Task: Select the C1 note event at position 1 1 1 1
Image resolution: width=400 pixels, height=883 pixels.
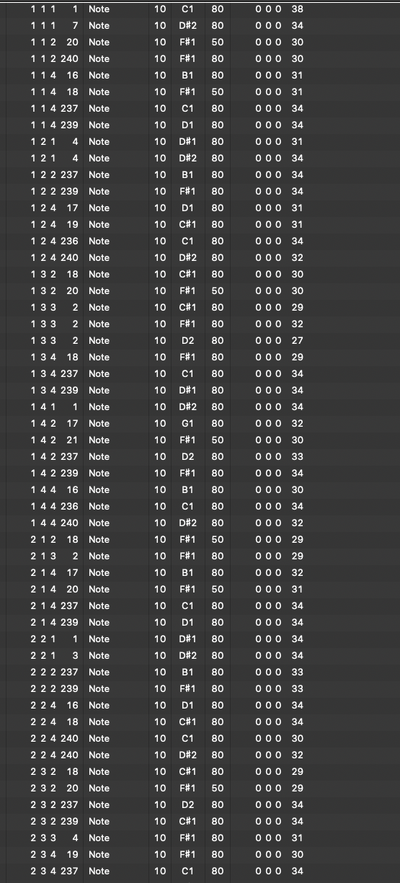Action: 200,9
